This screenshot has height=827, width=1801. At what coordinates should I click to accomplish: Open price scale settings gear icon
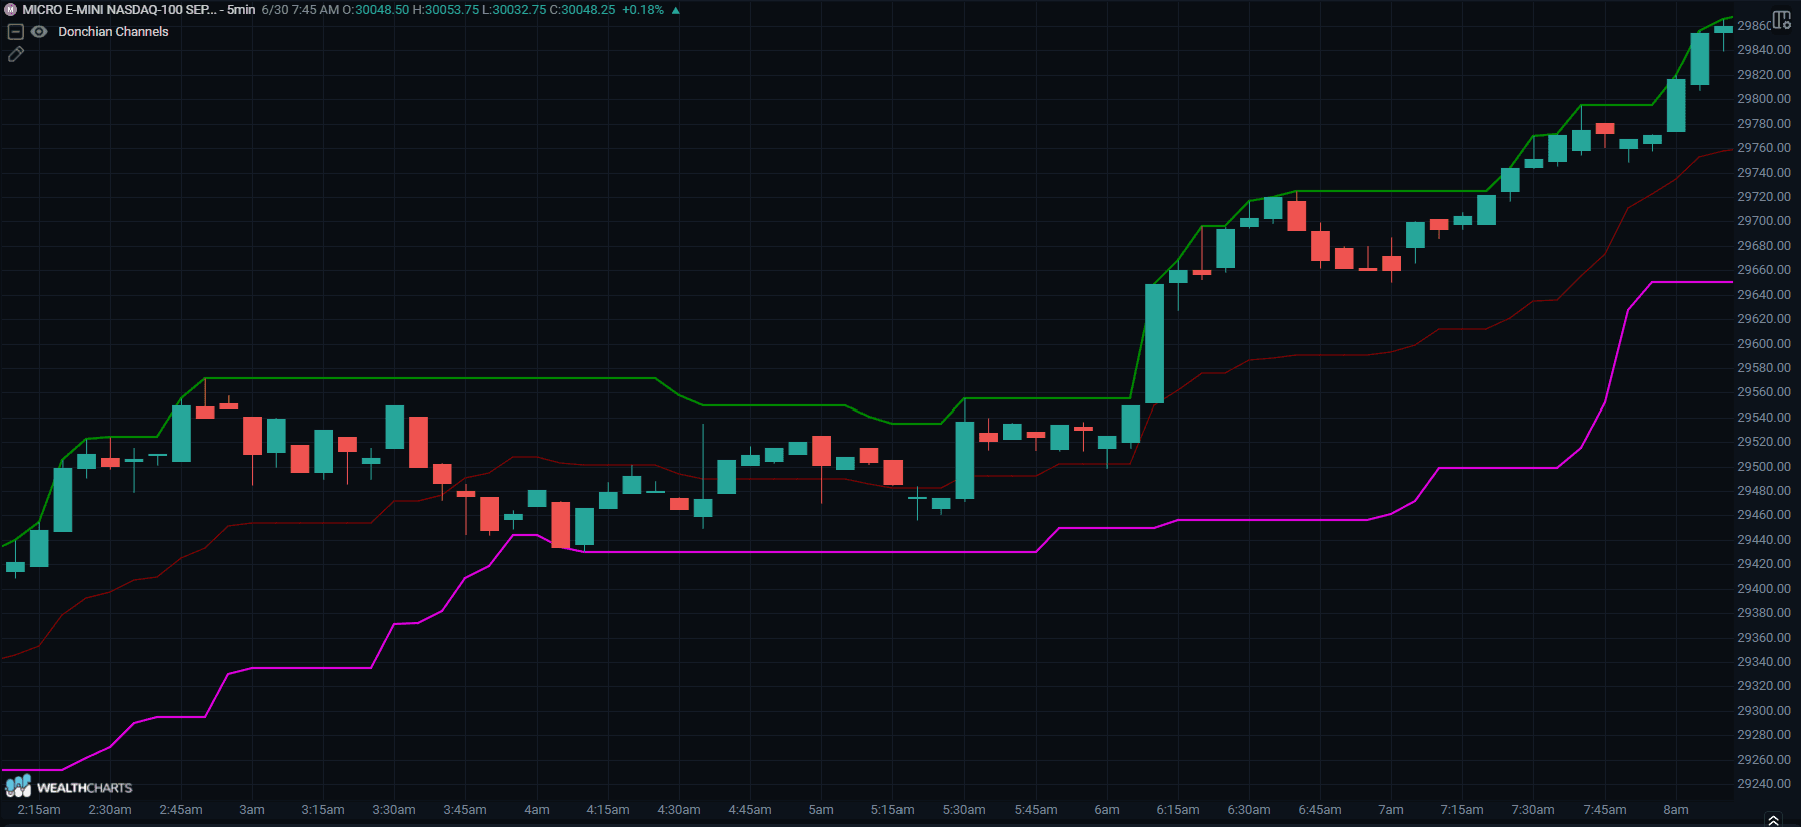[1782, 20]
